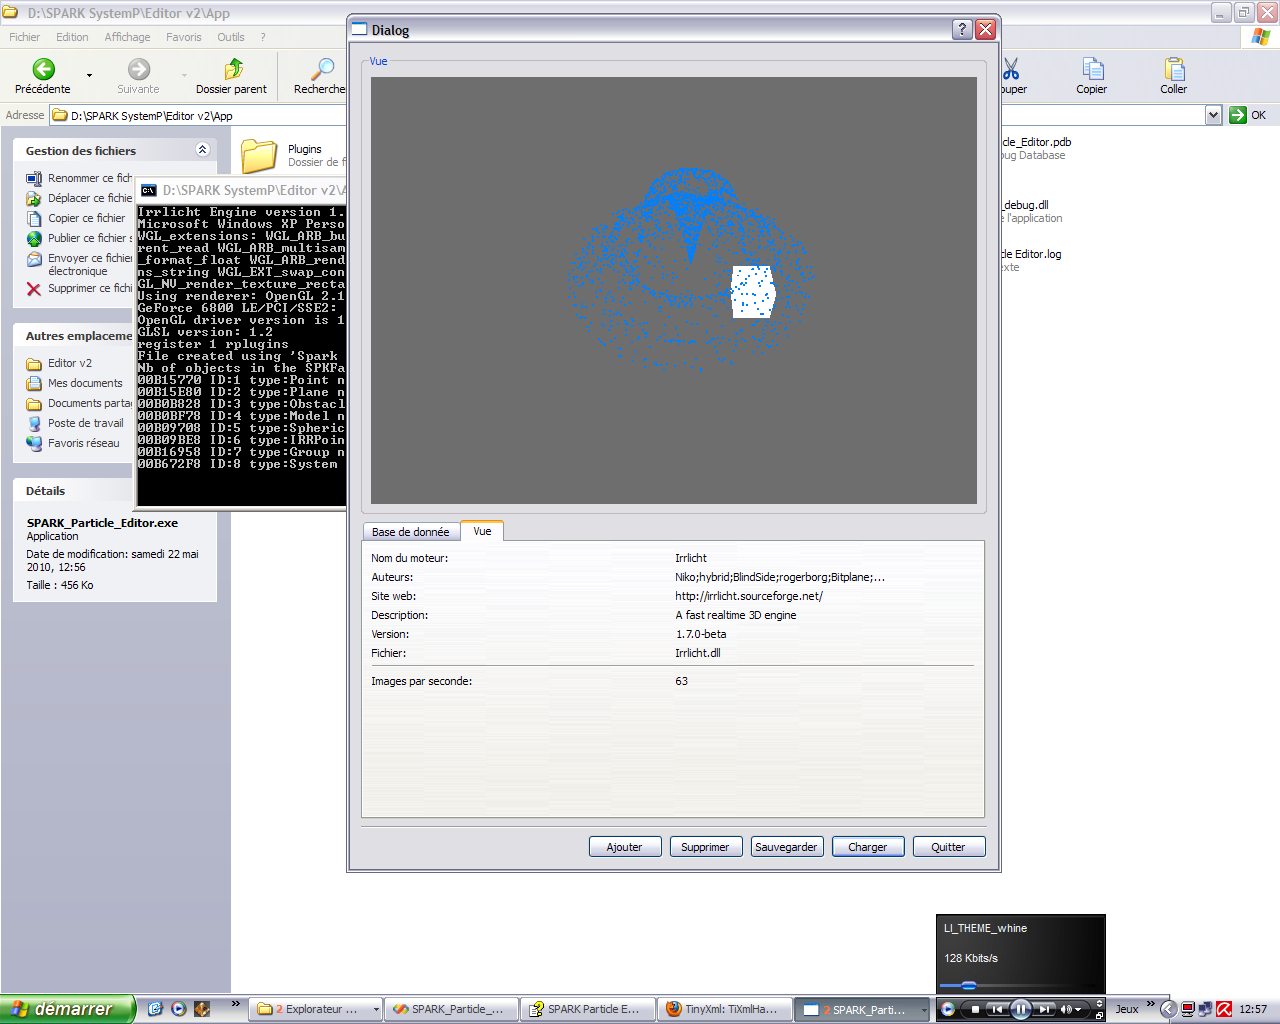Show the desktop from Quick Launch

click(x=155, y=1009)
